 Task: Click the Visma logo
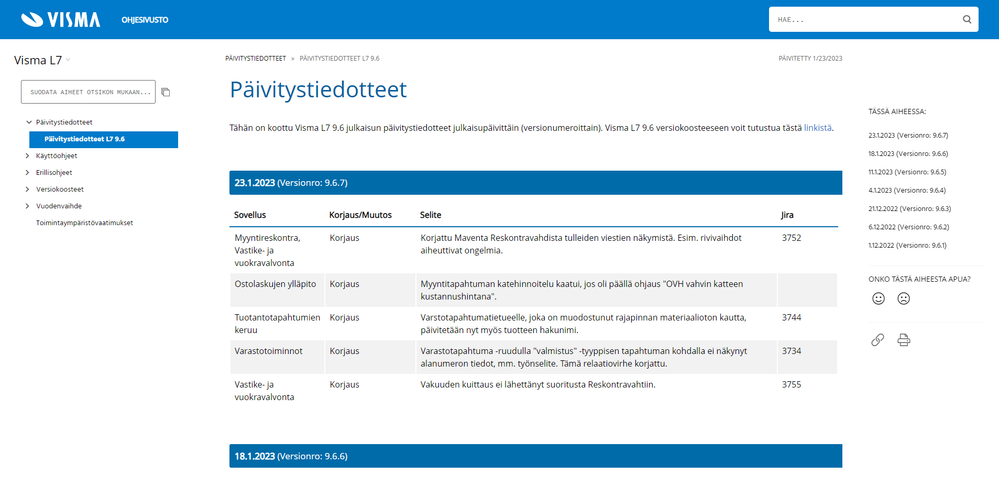click(61, 20)
